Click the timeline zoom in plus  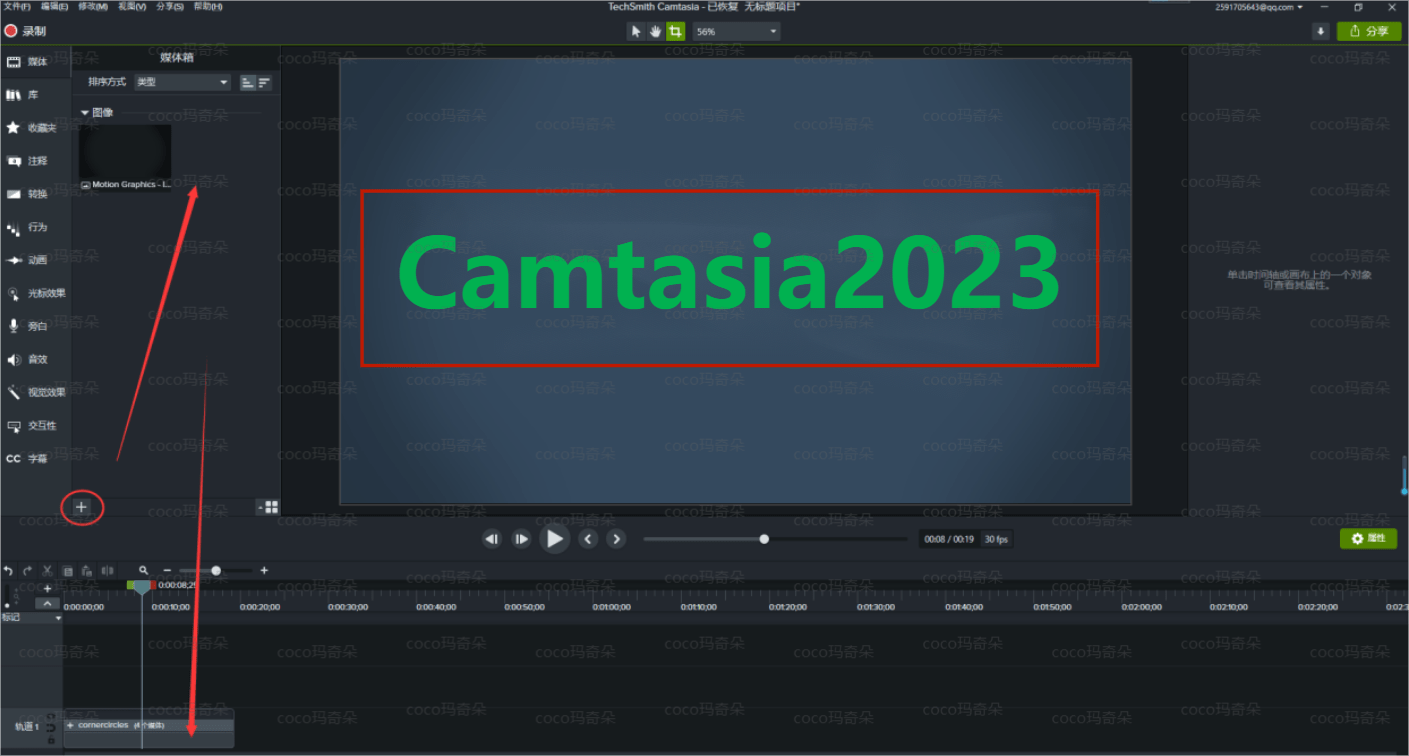(264, 570)
